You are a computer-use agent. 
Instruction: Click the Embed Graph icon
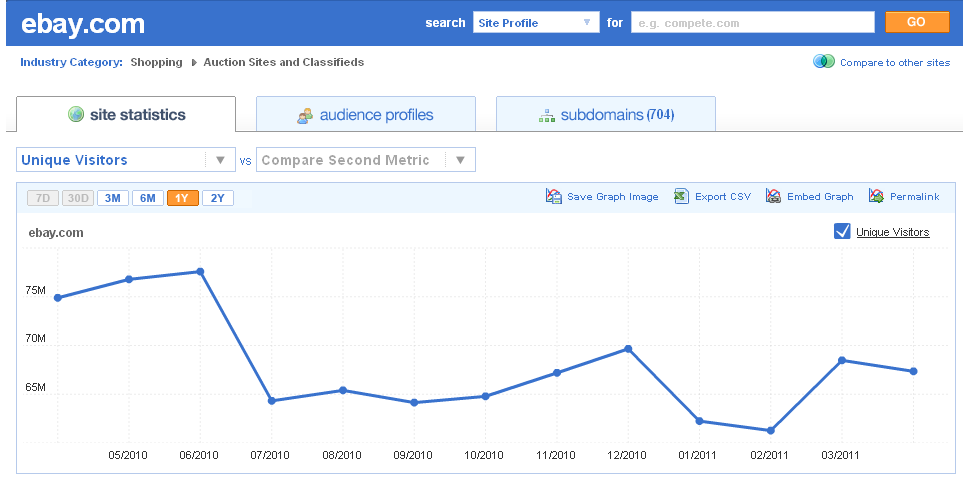pyautogui.click(x=774, y=196)
